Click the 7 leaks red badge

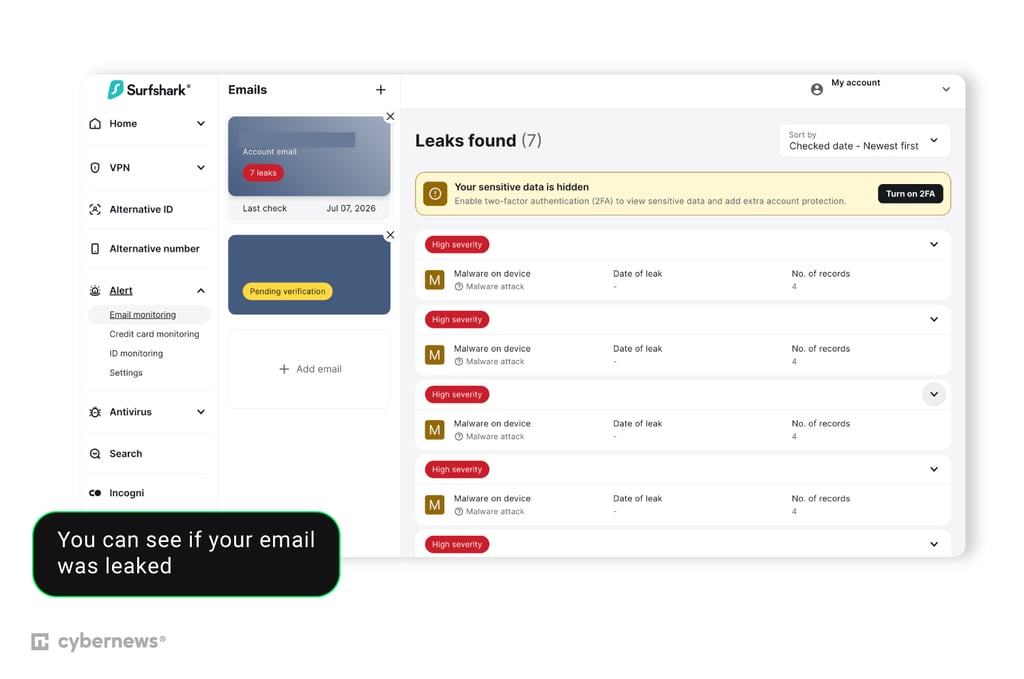[263, 173]
